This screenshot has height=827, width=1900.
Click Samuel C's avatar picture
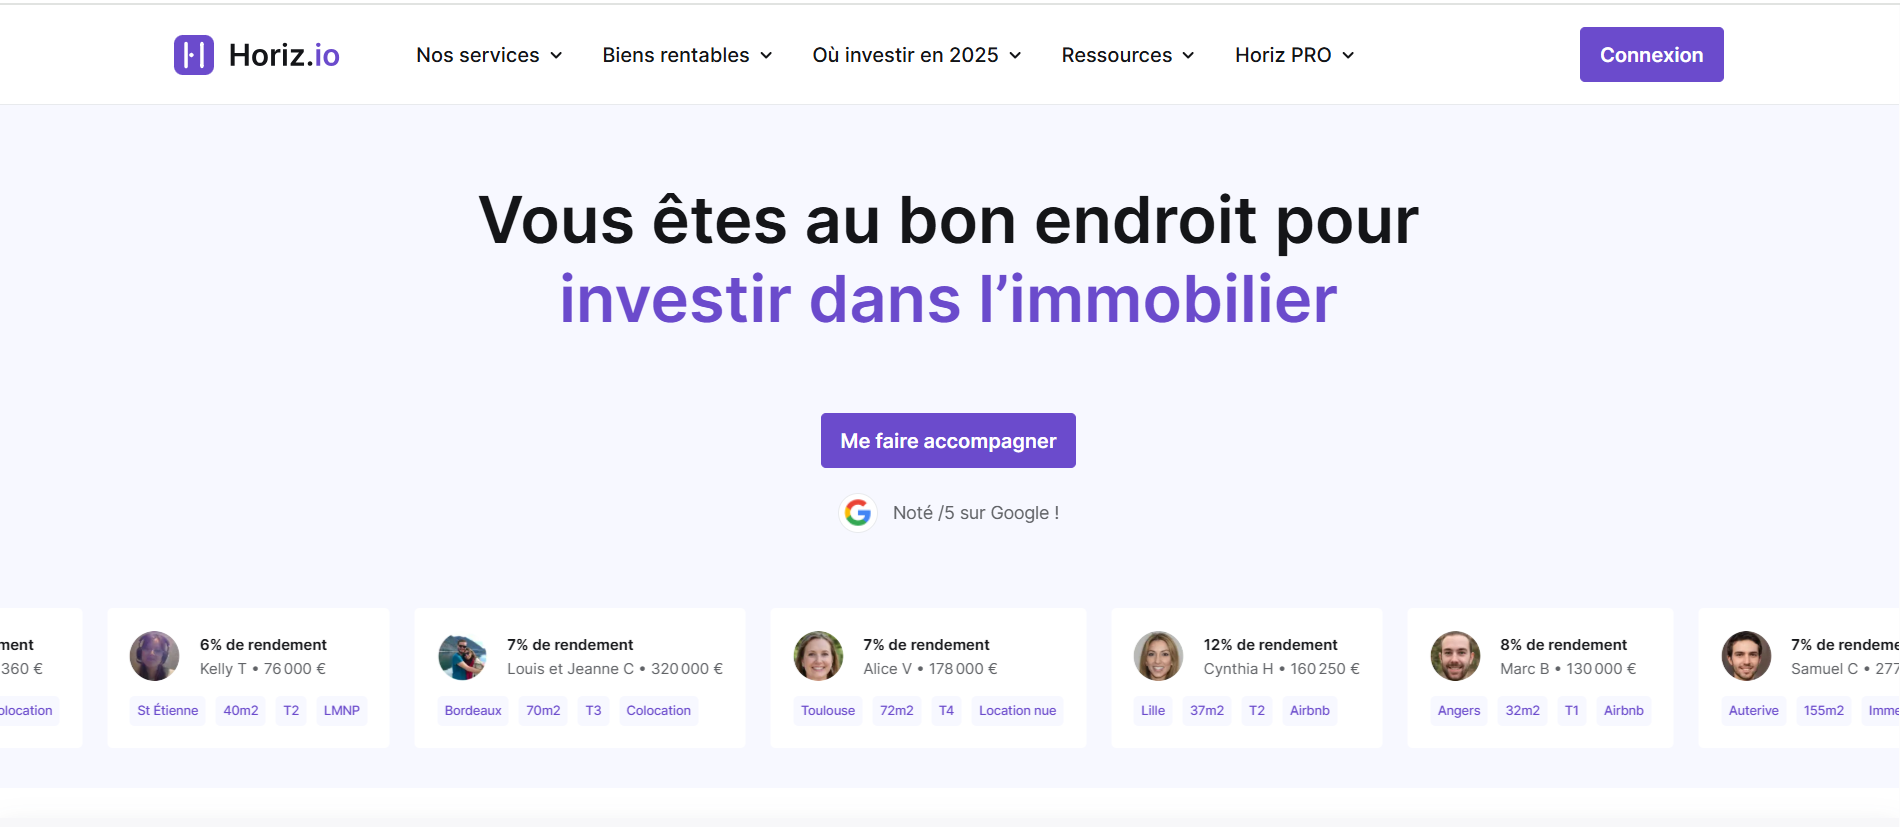[1747, 656]
